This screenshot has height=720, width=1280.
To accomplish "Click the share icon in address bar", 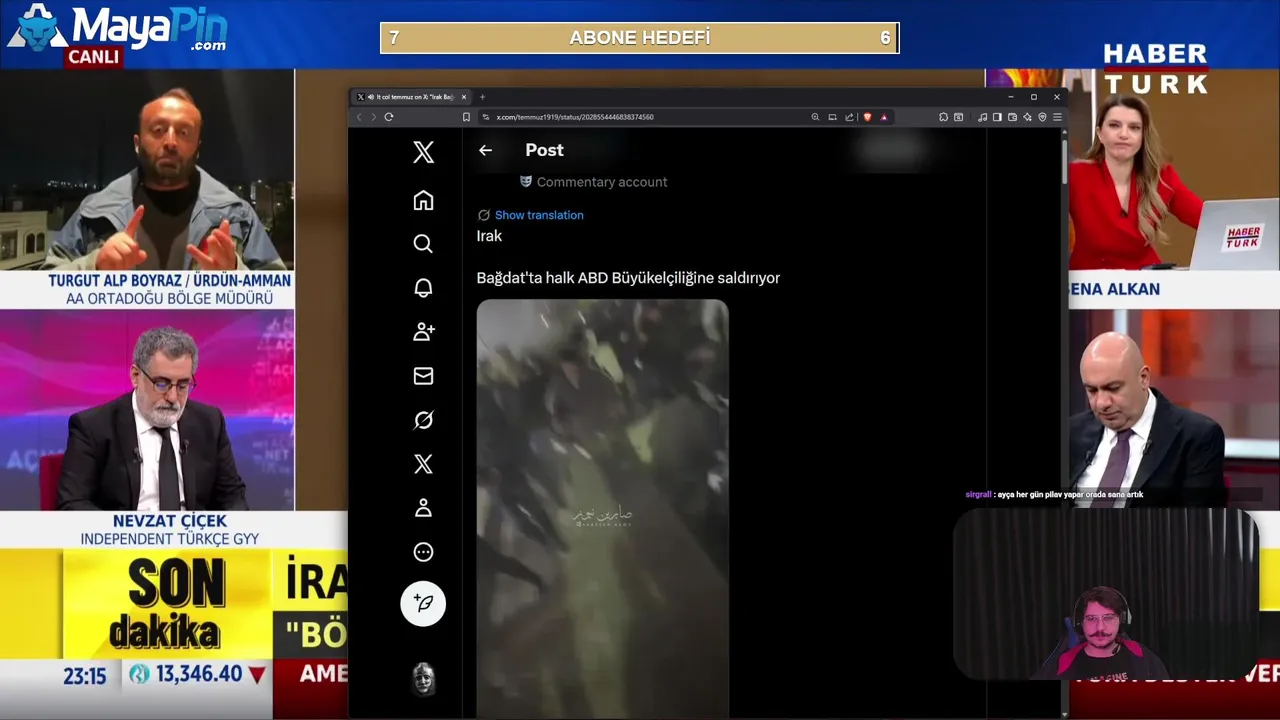I will [x=849, y=117].
